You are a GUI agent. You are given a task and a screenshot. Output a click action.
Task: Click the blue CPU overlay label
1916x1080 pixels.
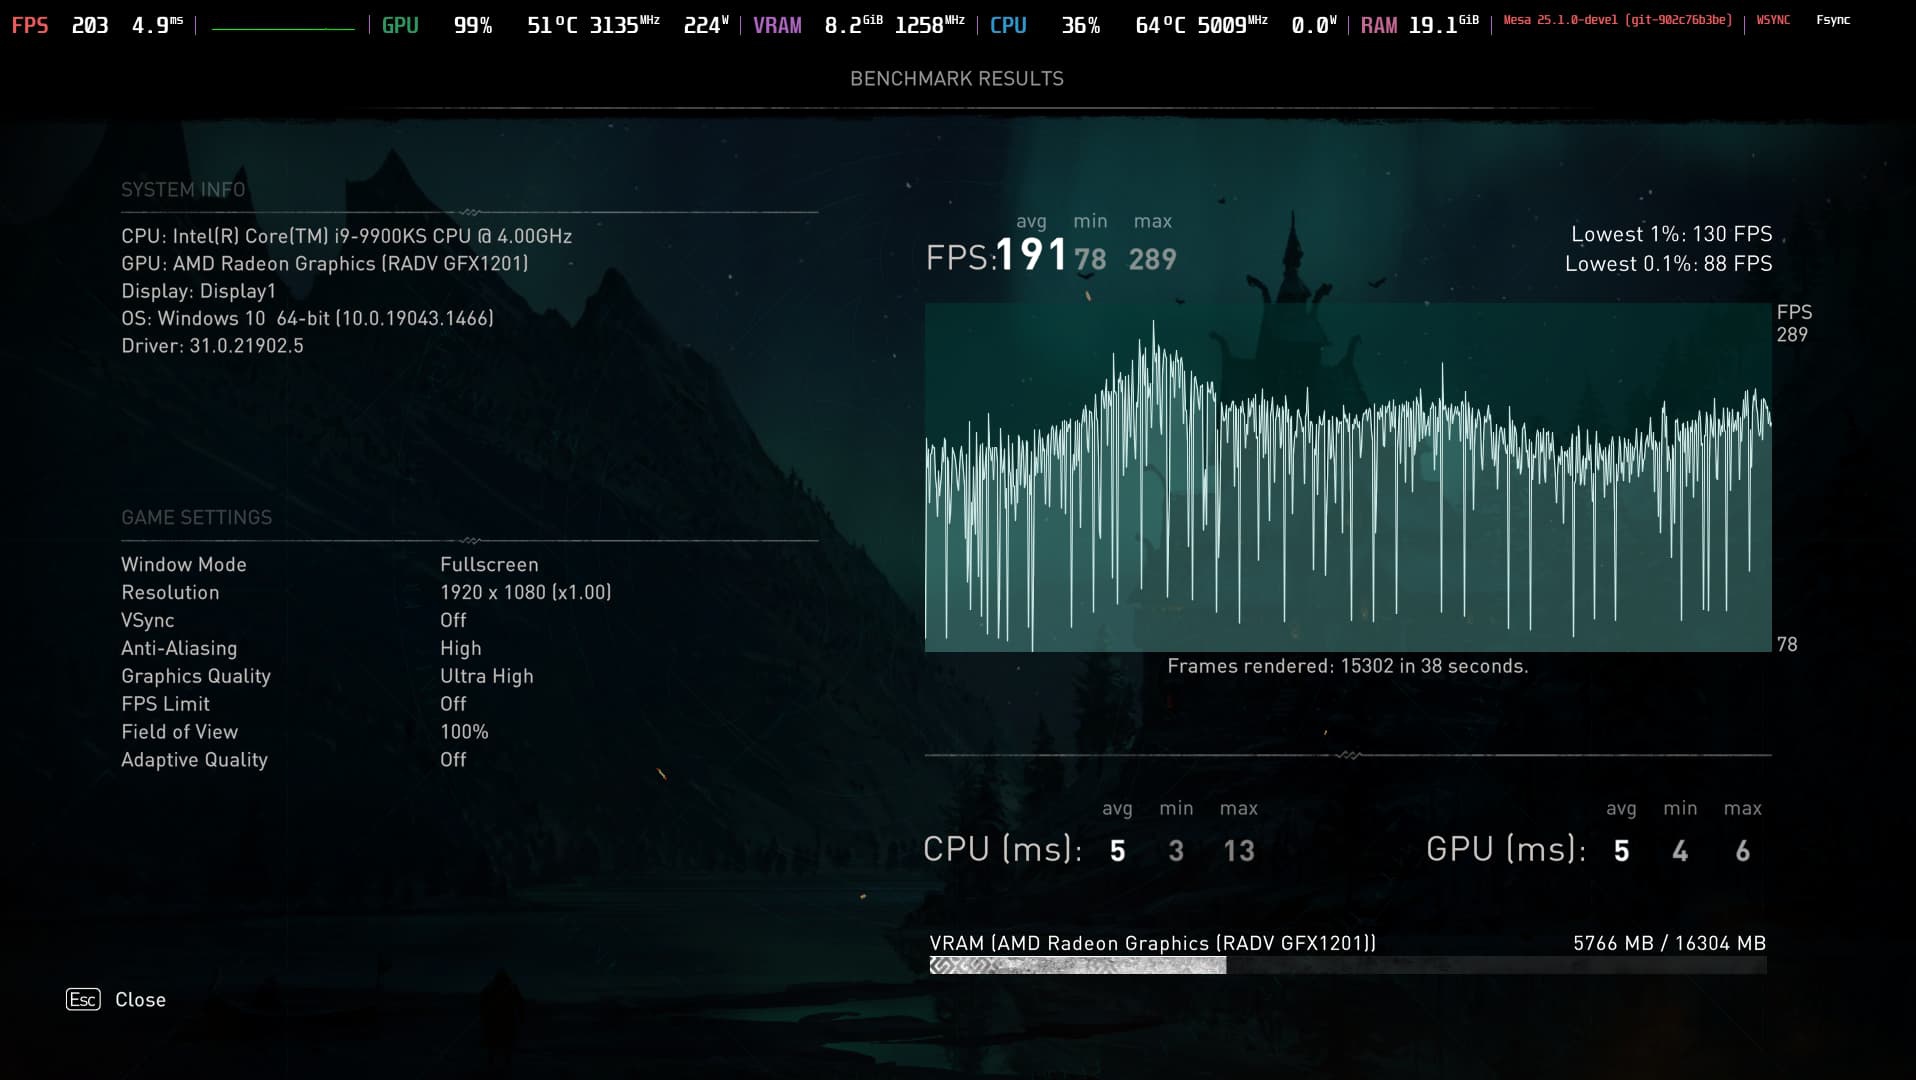[x=1008, y=25]
